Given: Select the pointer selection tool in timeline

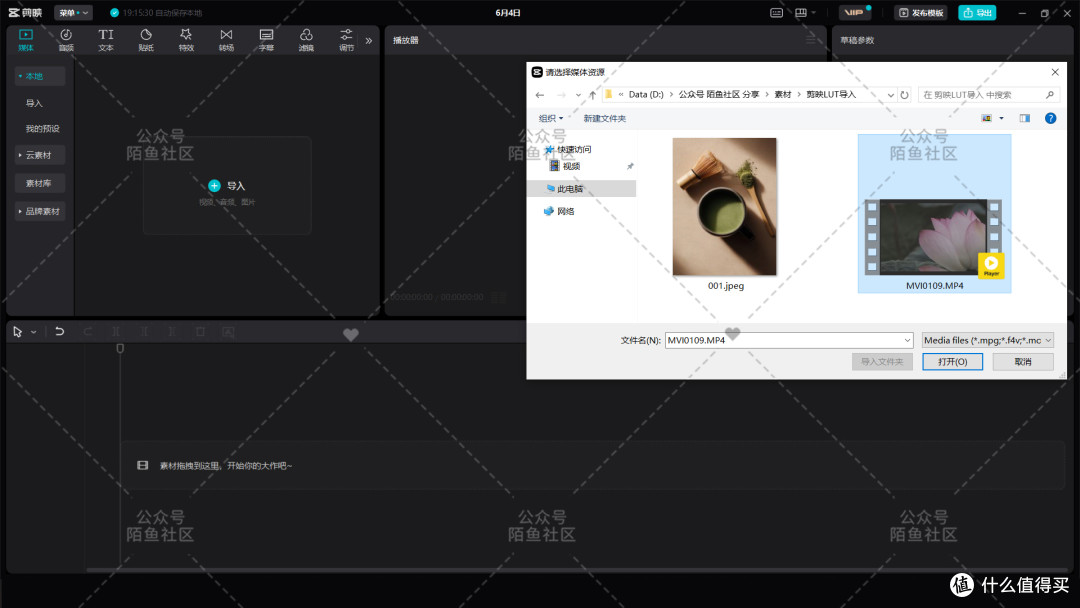Looking at the screenshot, I should 17,332.
